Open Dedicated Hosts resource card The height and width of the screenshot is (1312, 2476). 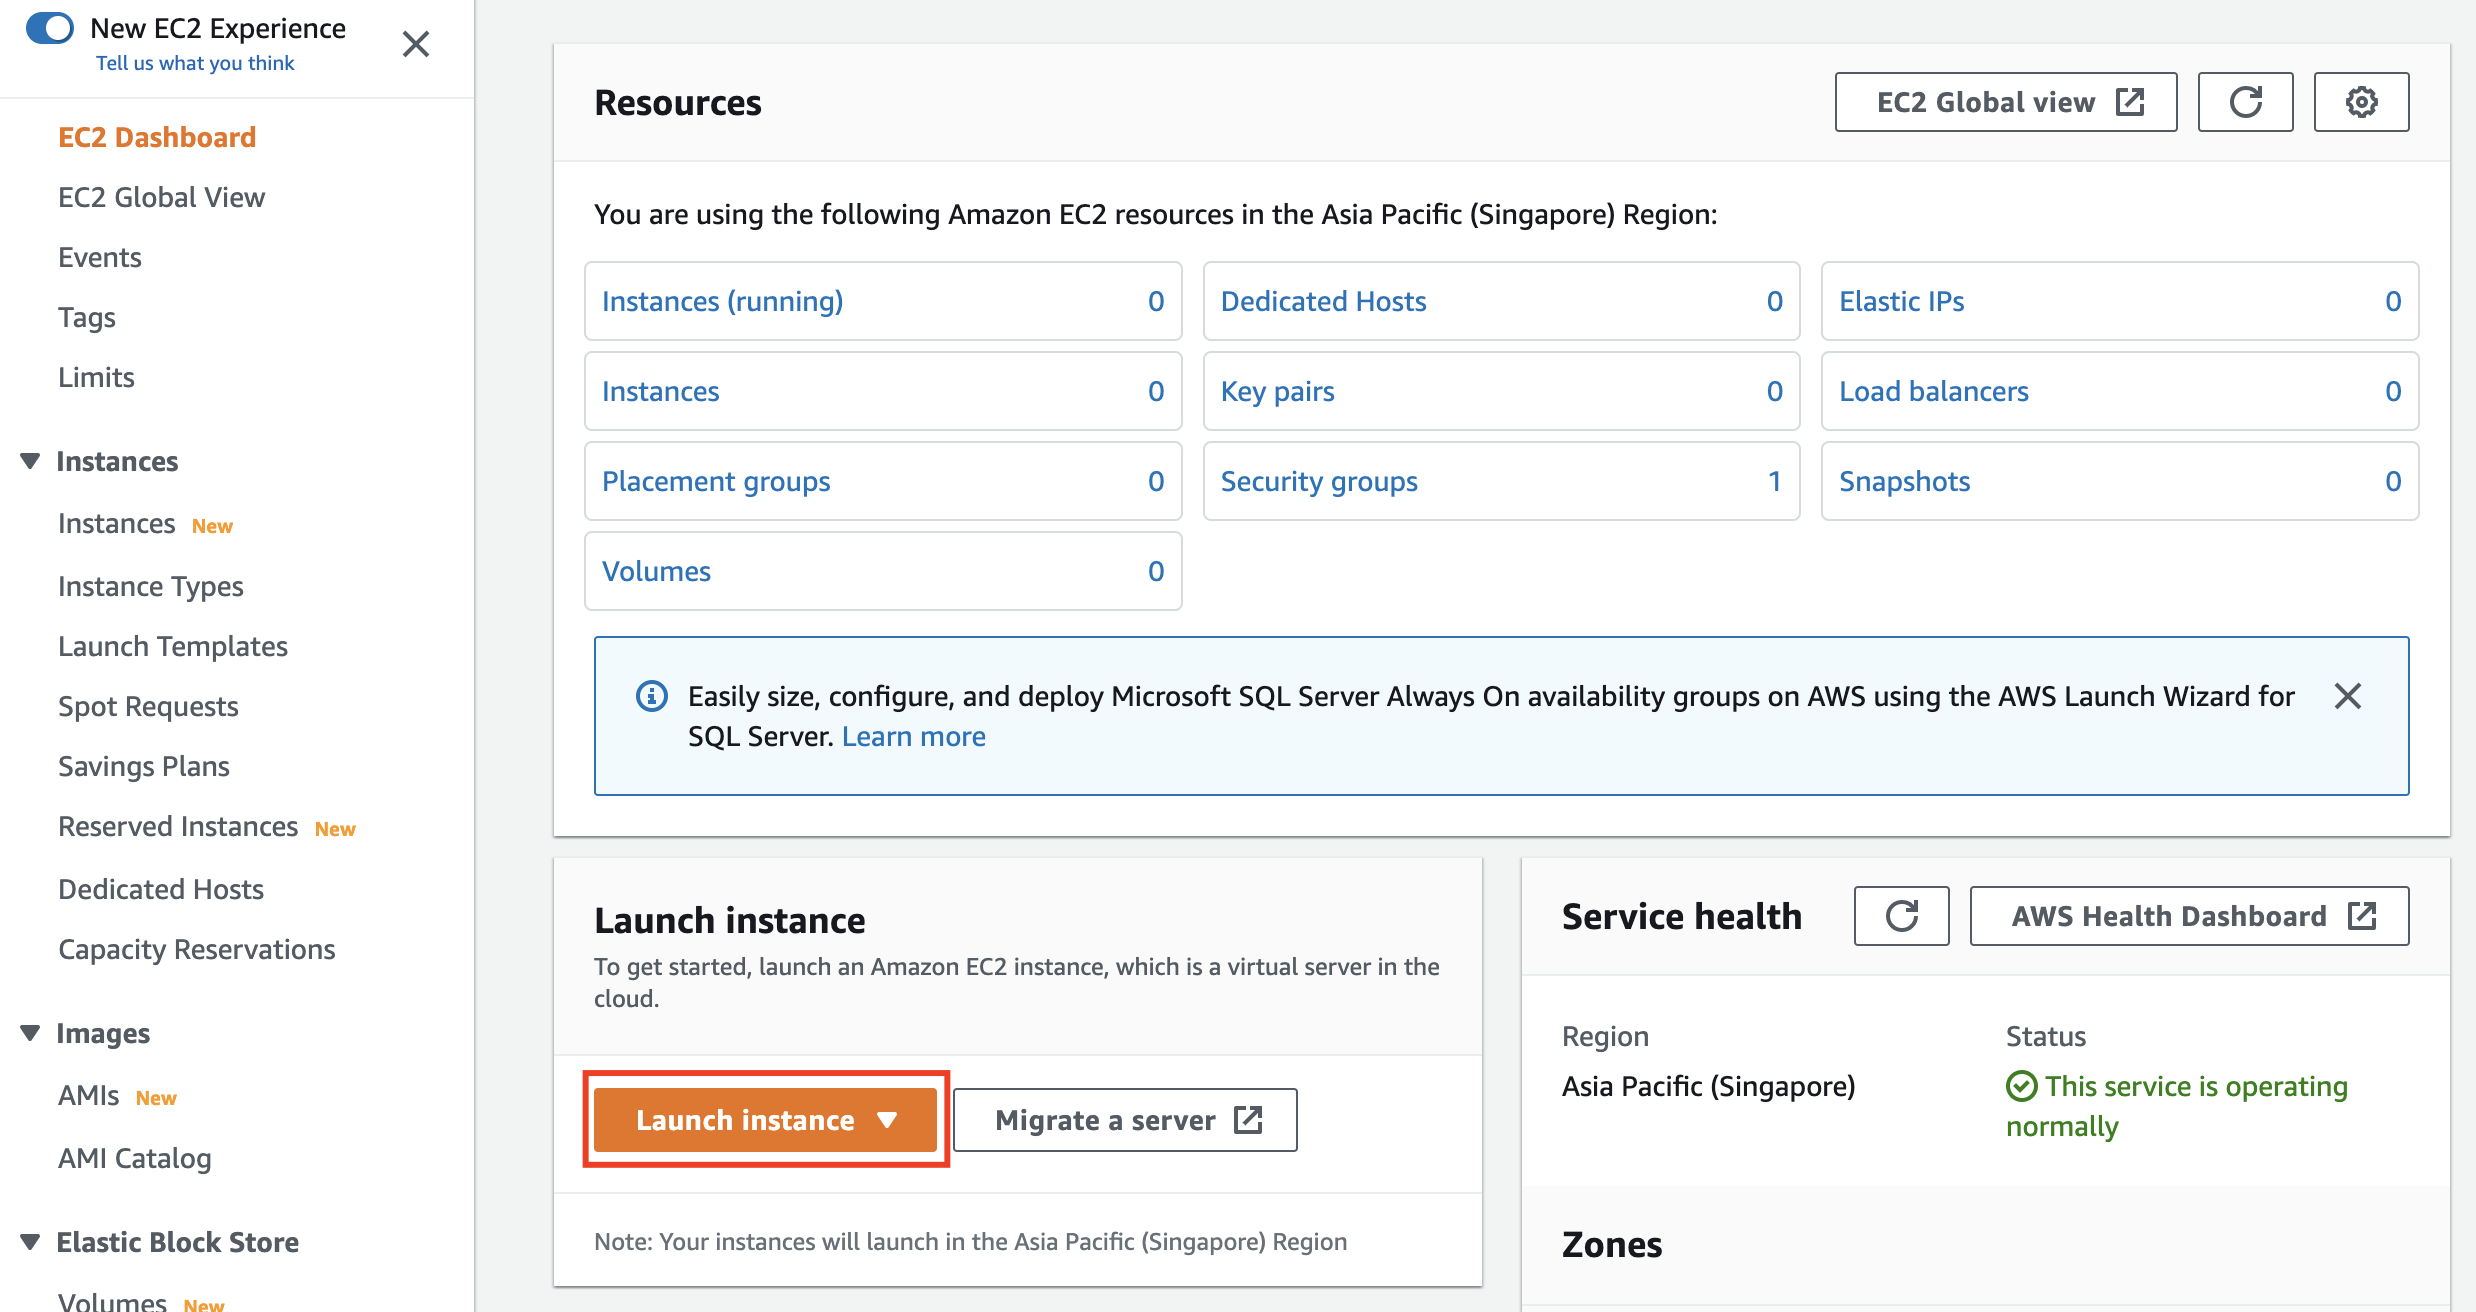coord(1323,301)
